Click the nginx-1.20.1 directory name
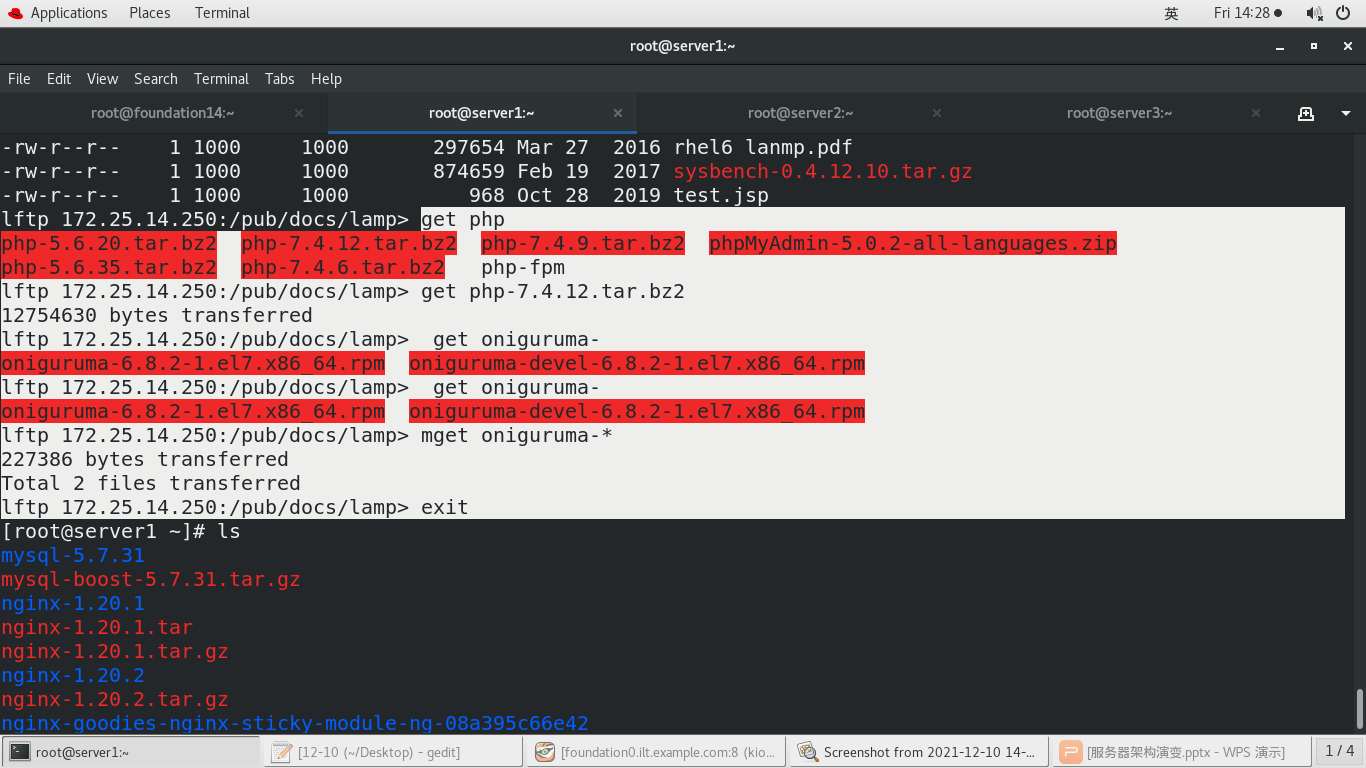The width and height of the screenshot is (1366, 768). pyautogui.click(x=73, y=603)
